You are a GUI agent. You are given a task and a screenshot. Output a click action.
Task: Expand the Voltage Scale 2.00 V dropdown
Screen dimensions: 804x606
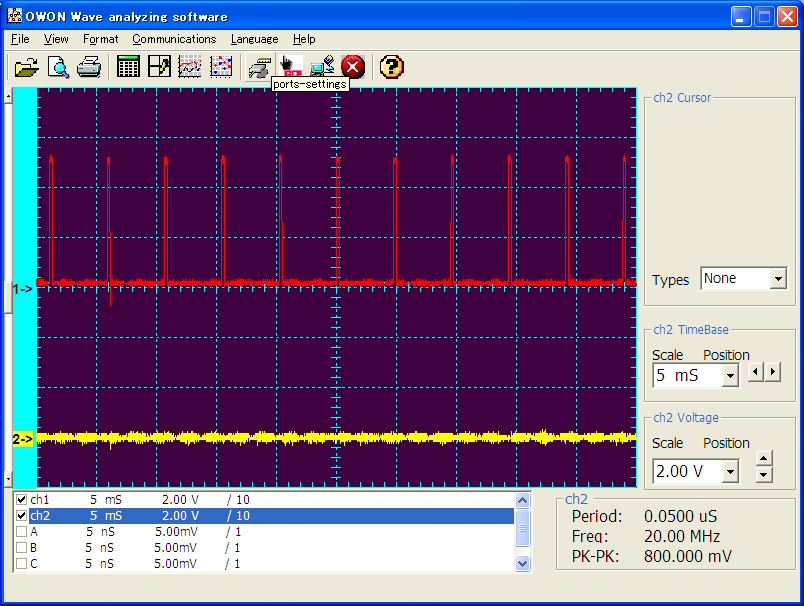(730, 471)
